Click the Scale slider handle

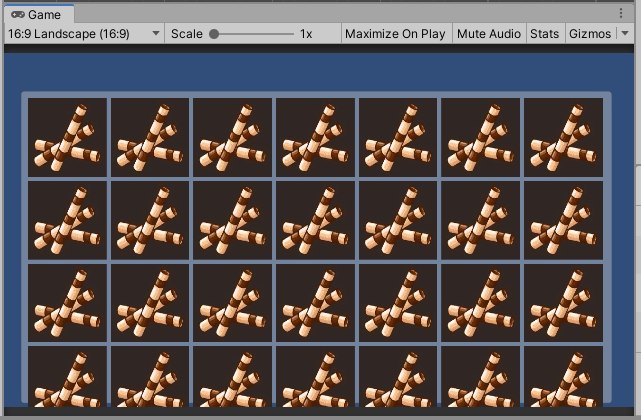[x=214, y=34]
